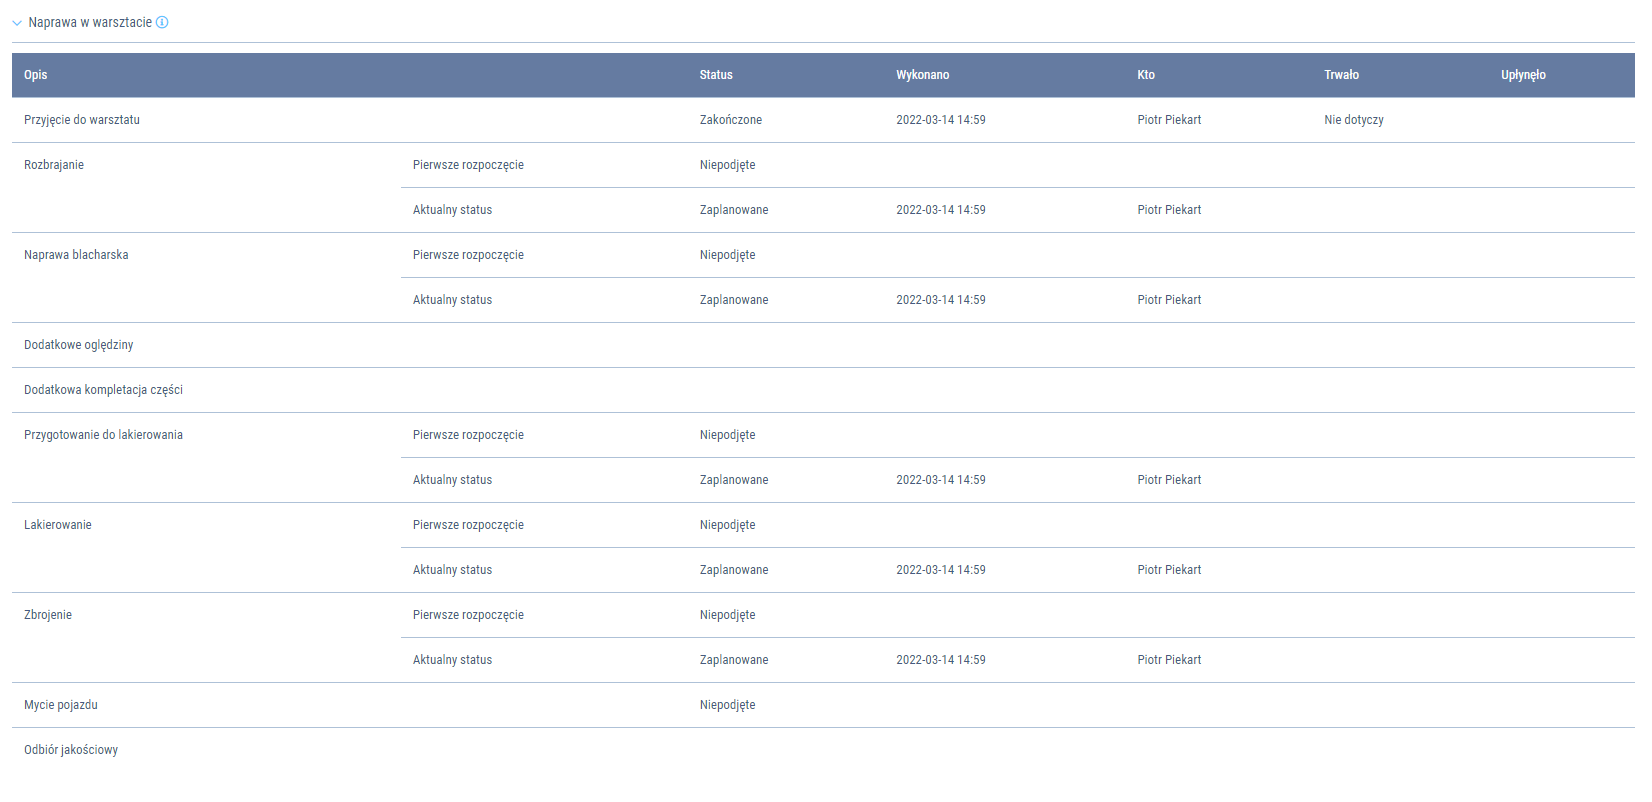Select the Trwało column header
This screenshot has height=802, width=1652.
(x=1341, y=75)
